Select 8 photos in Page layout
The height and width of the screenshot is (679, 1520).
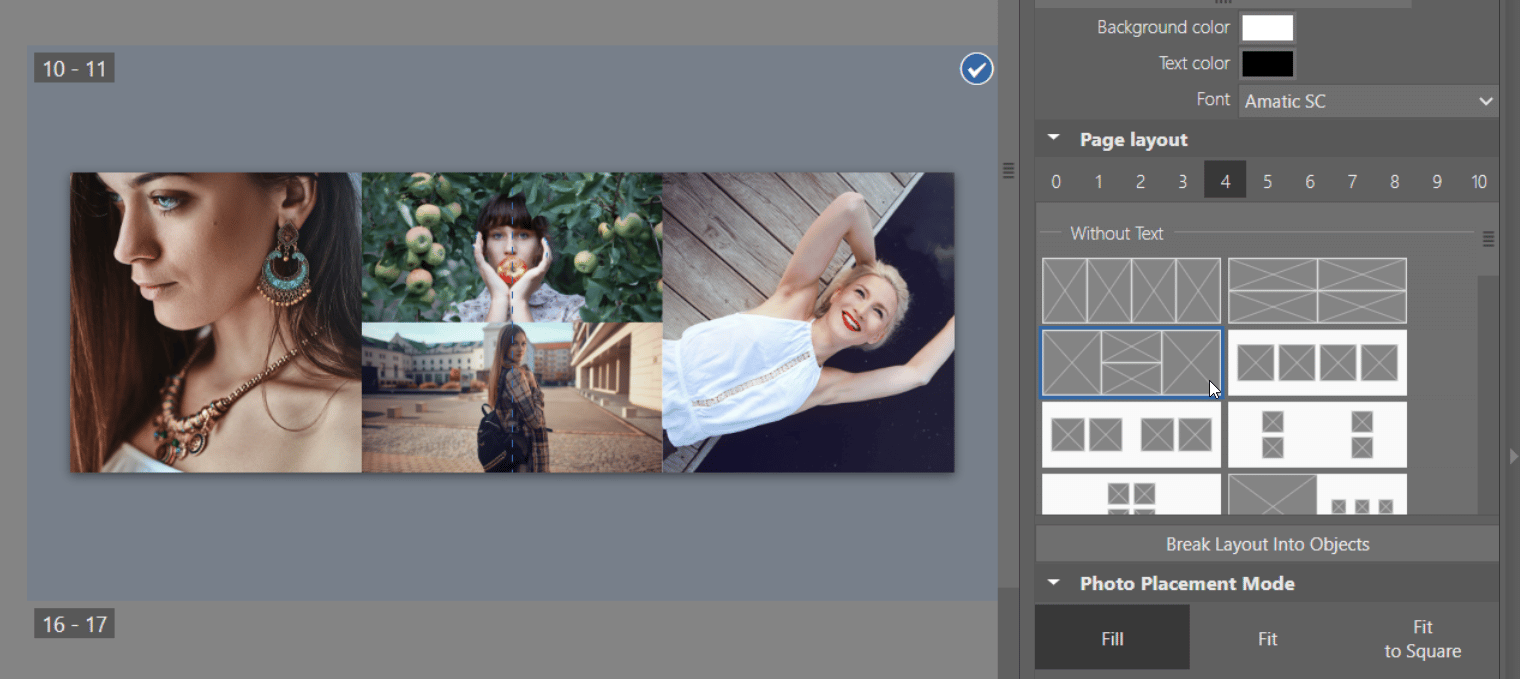[1394, 182]
